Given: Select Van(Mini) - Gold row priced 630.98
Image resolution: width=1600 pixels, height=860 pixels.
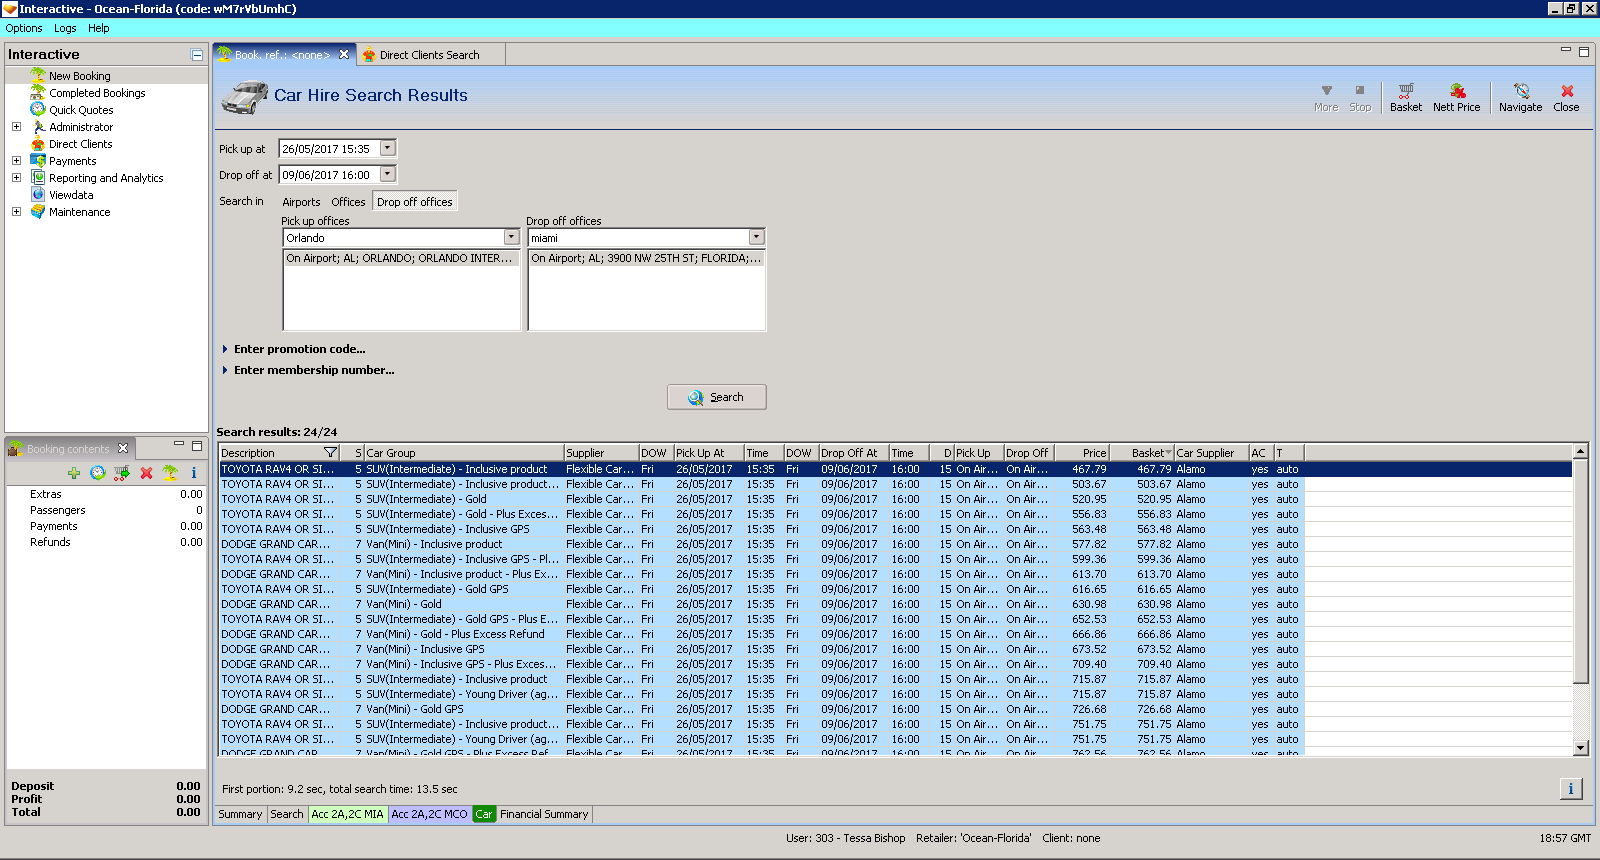Looking at the screenshot, I should tap(895, 604).
